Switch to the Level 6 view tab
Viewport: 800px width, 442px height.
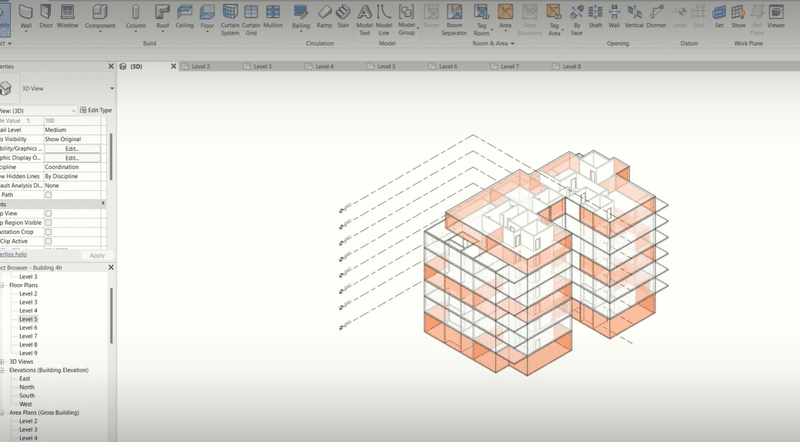[448, 66]
